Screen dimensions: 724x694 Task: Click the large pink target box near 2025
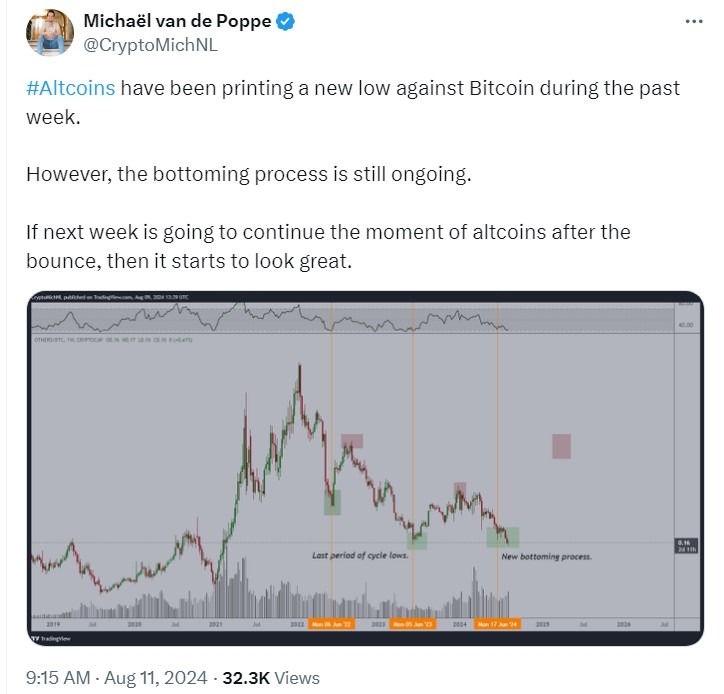(561, 446)
